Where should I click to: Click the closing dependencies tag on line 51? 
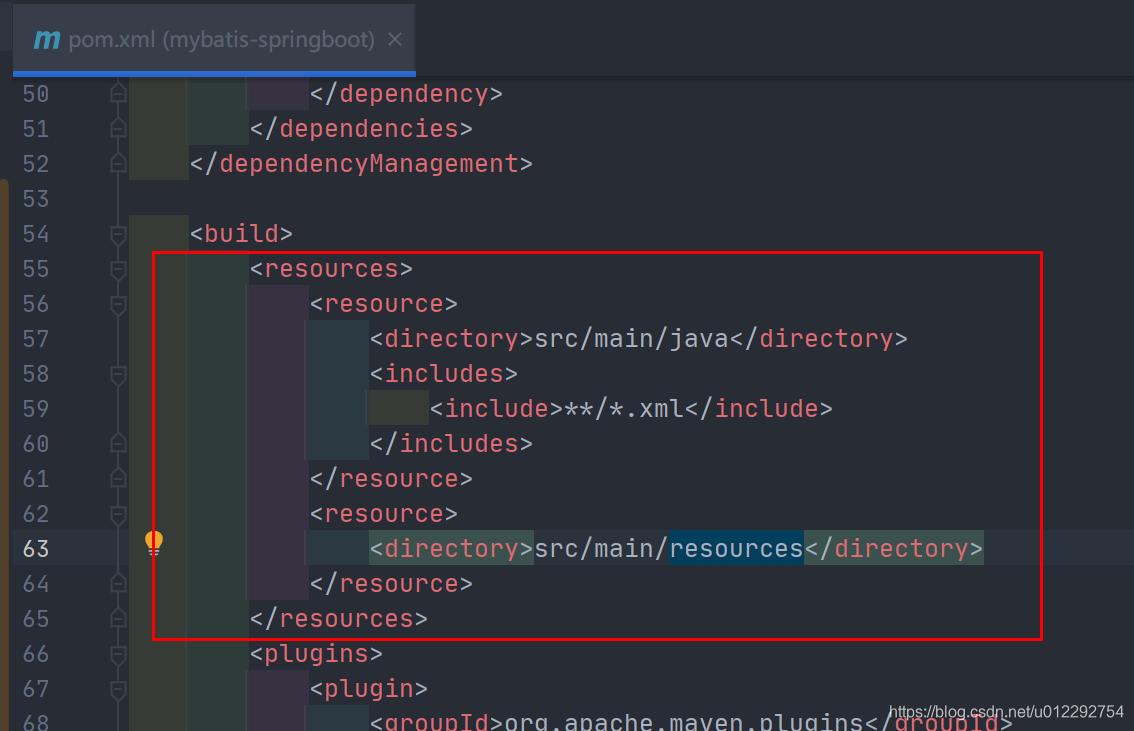point(361,129)
